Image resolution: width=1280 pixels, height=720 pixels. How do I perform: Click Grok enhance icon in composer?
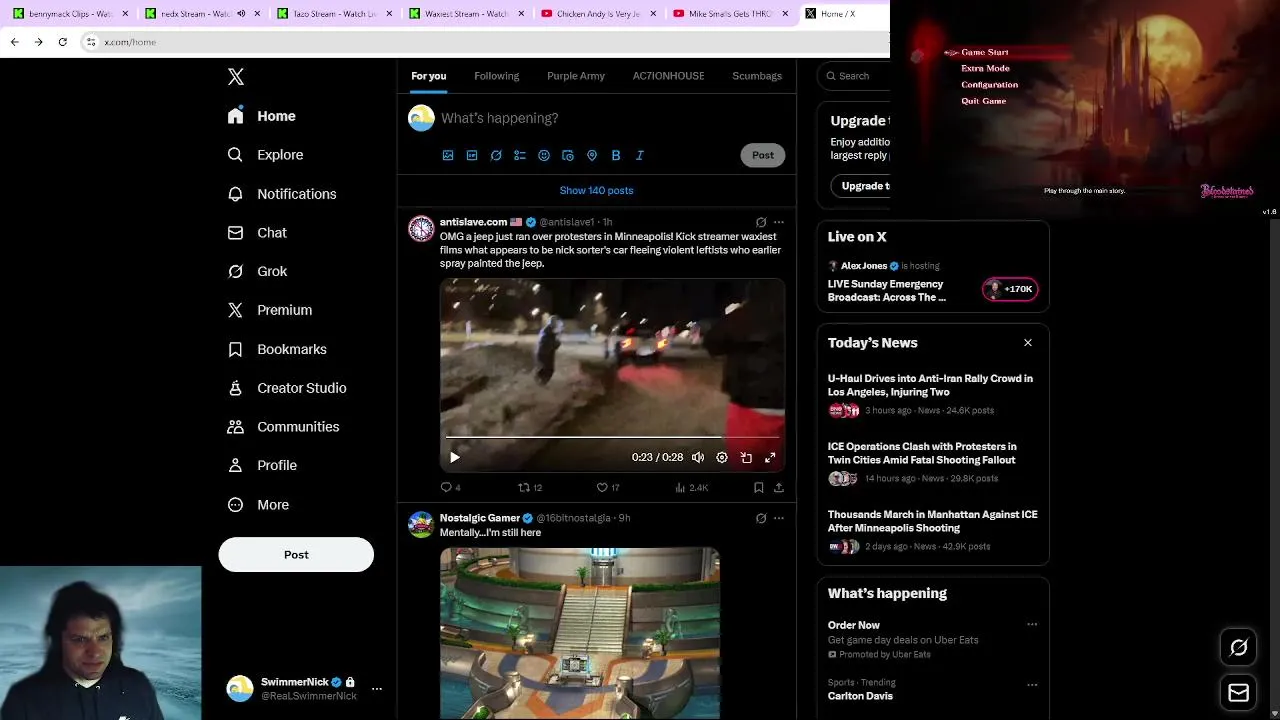point(496,155)
